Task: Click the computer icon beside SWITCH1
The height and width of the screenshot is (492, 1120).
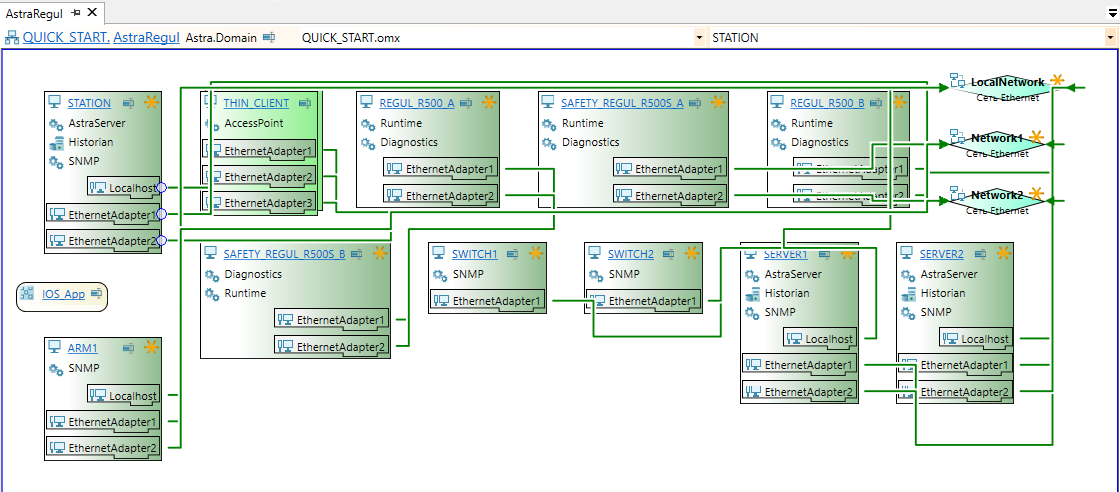Action: click(x=439, y=254)
